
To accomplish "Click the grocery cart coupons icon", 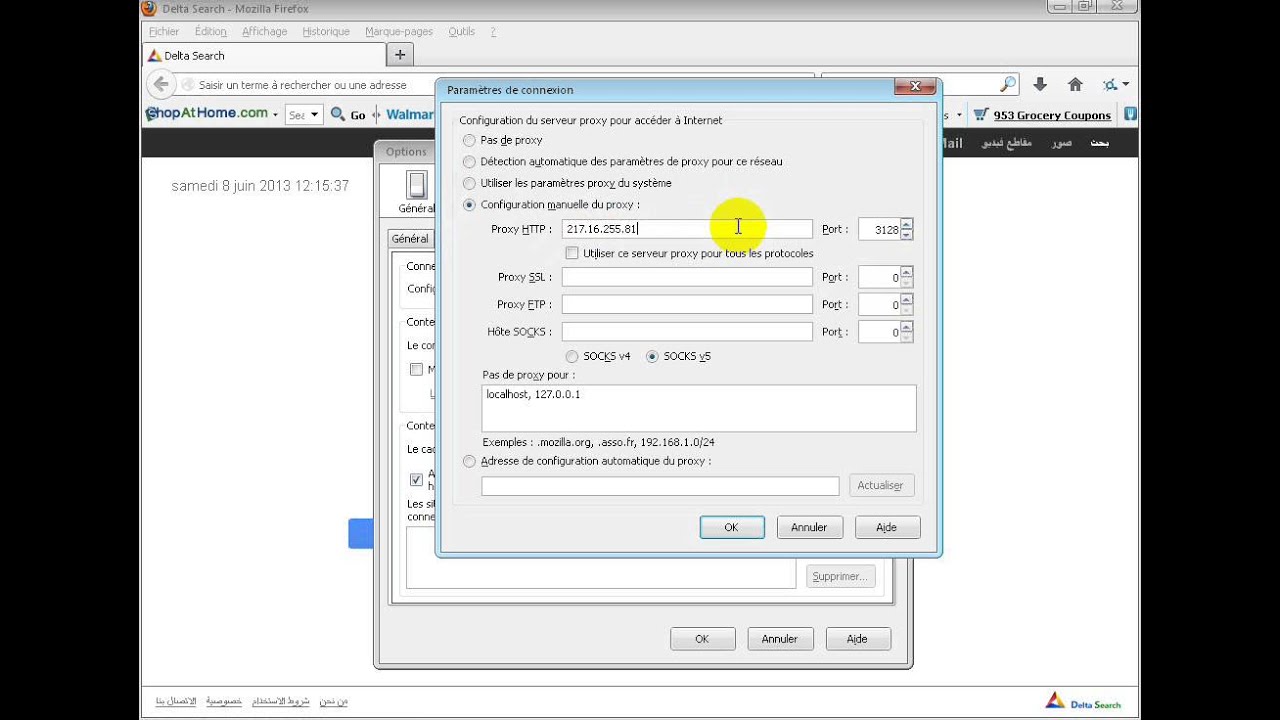I will [980, 115].
